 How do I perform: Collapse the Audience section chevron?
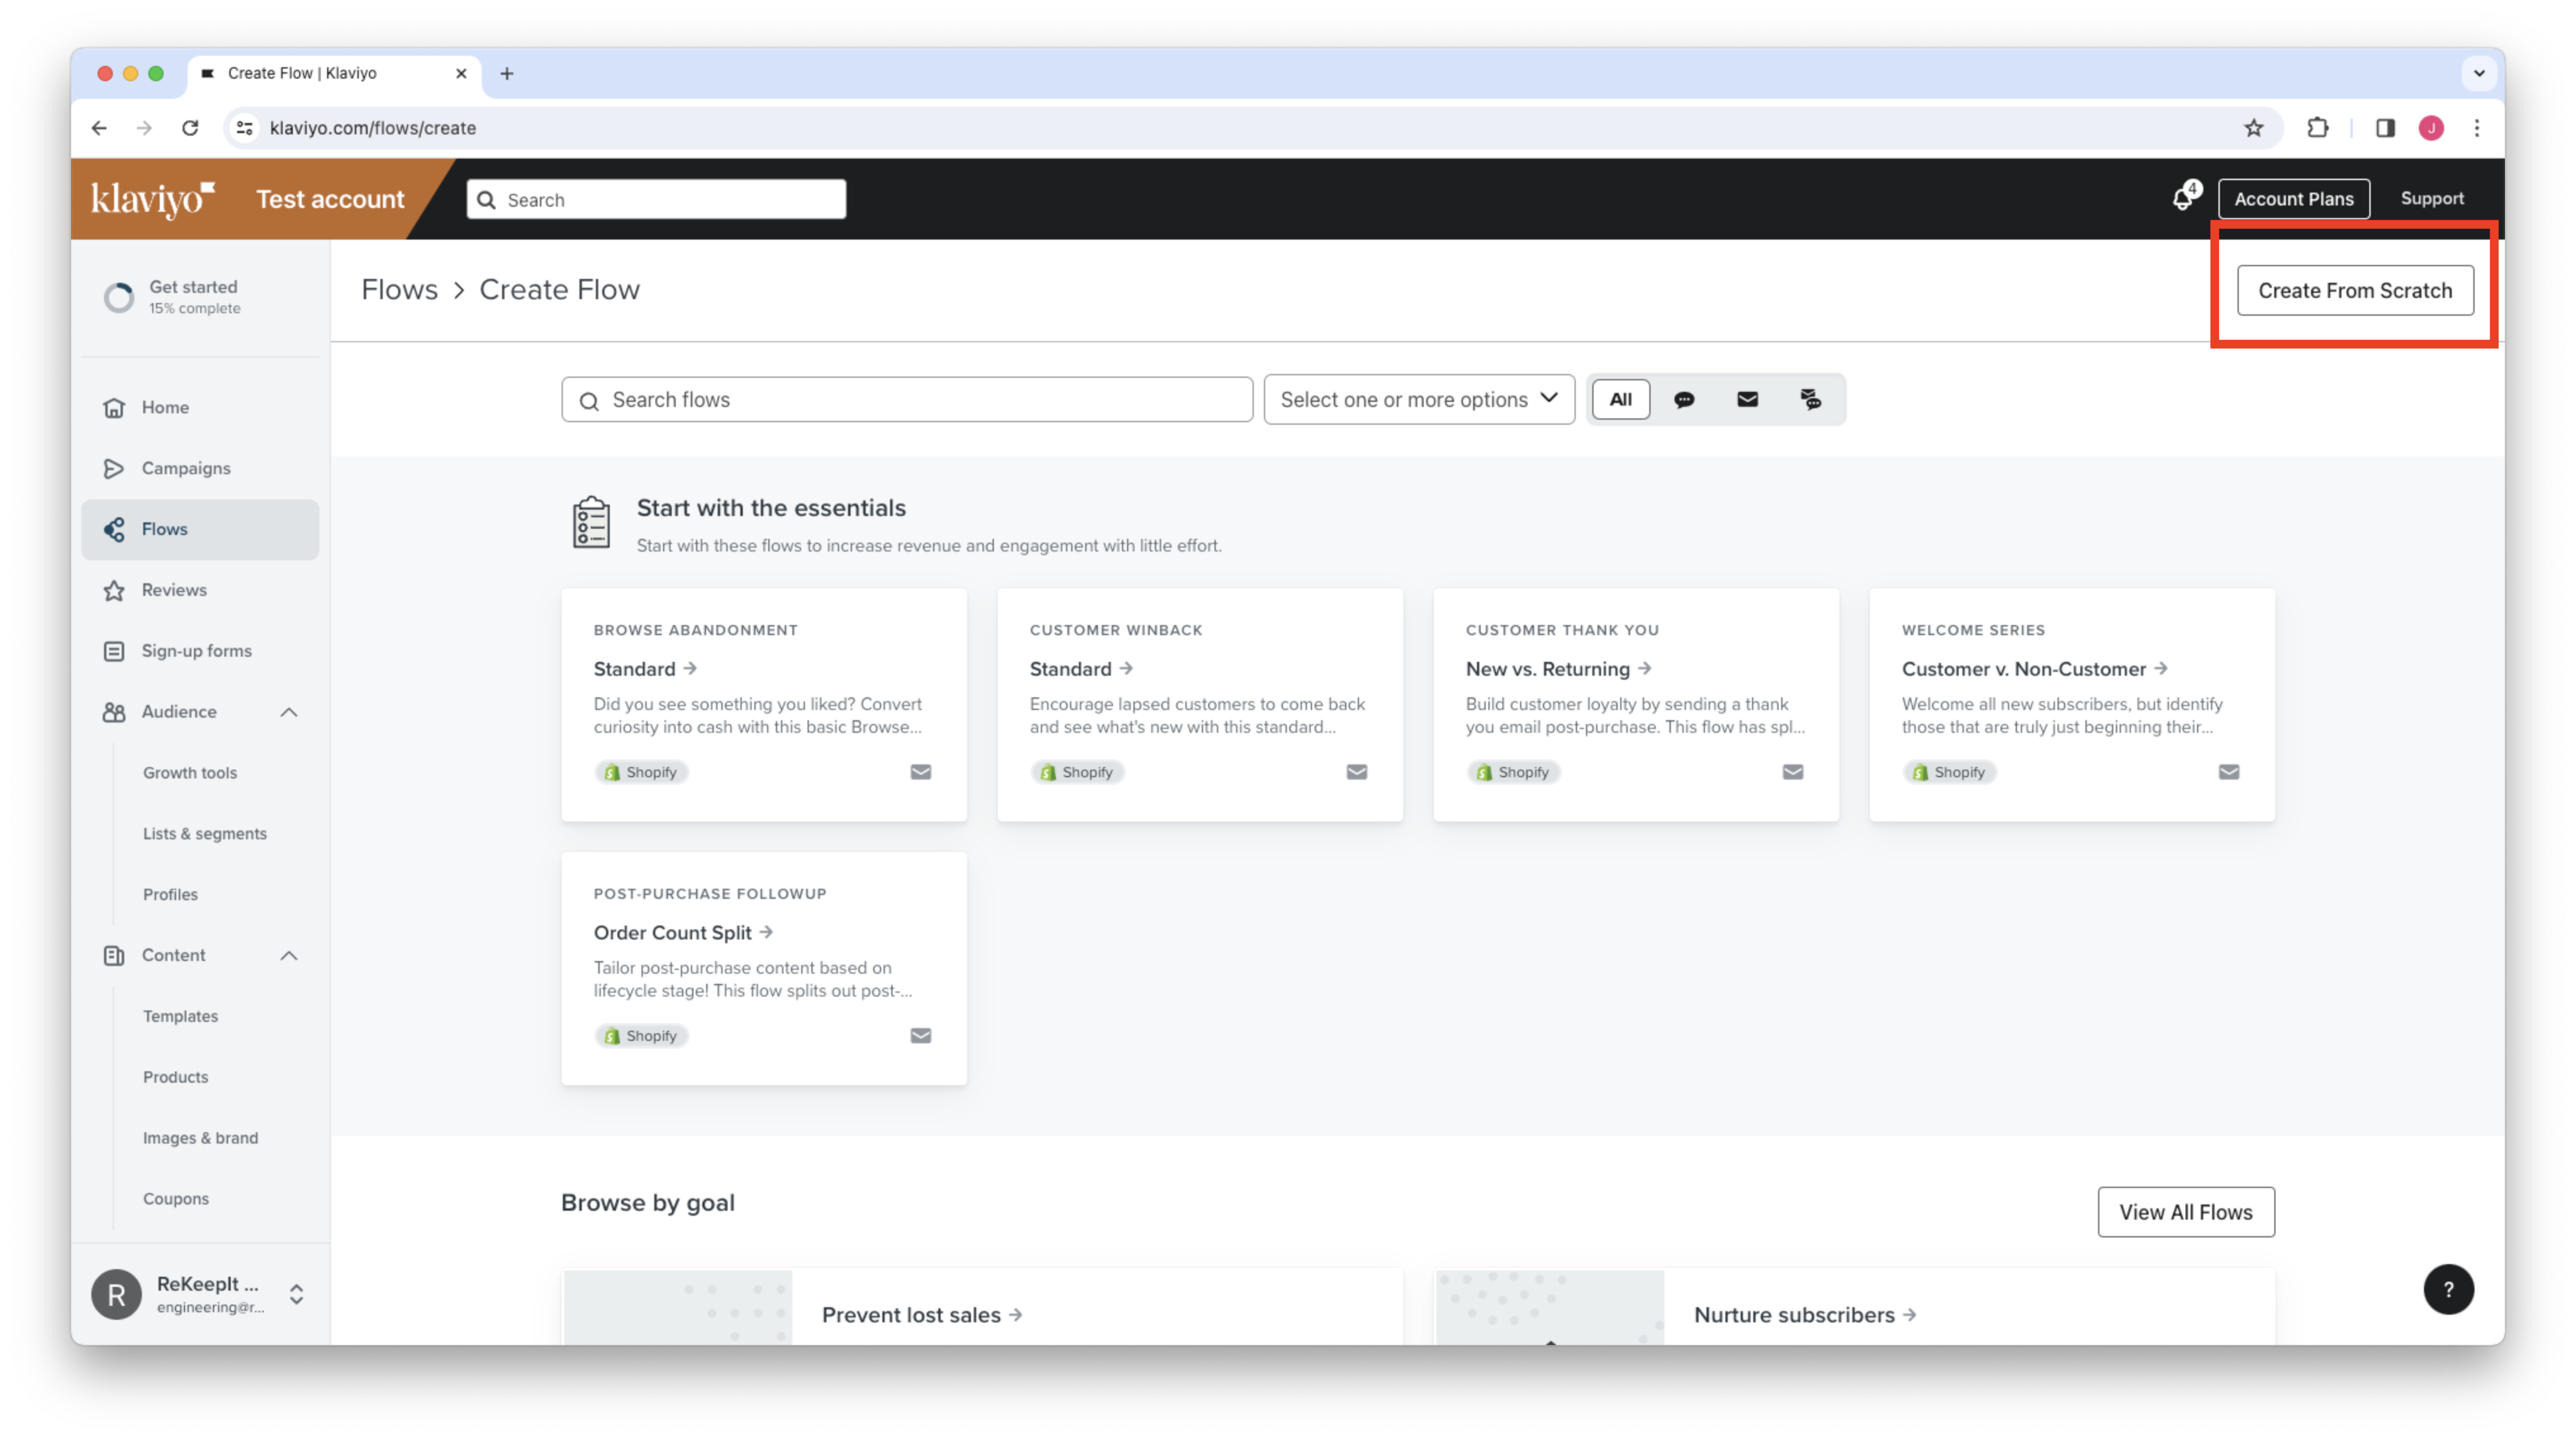tap(289, 712)
